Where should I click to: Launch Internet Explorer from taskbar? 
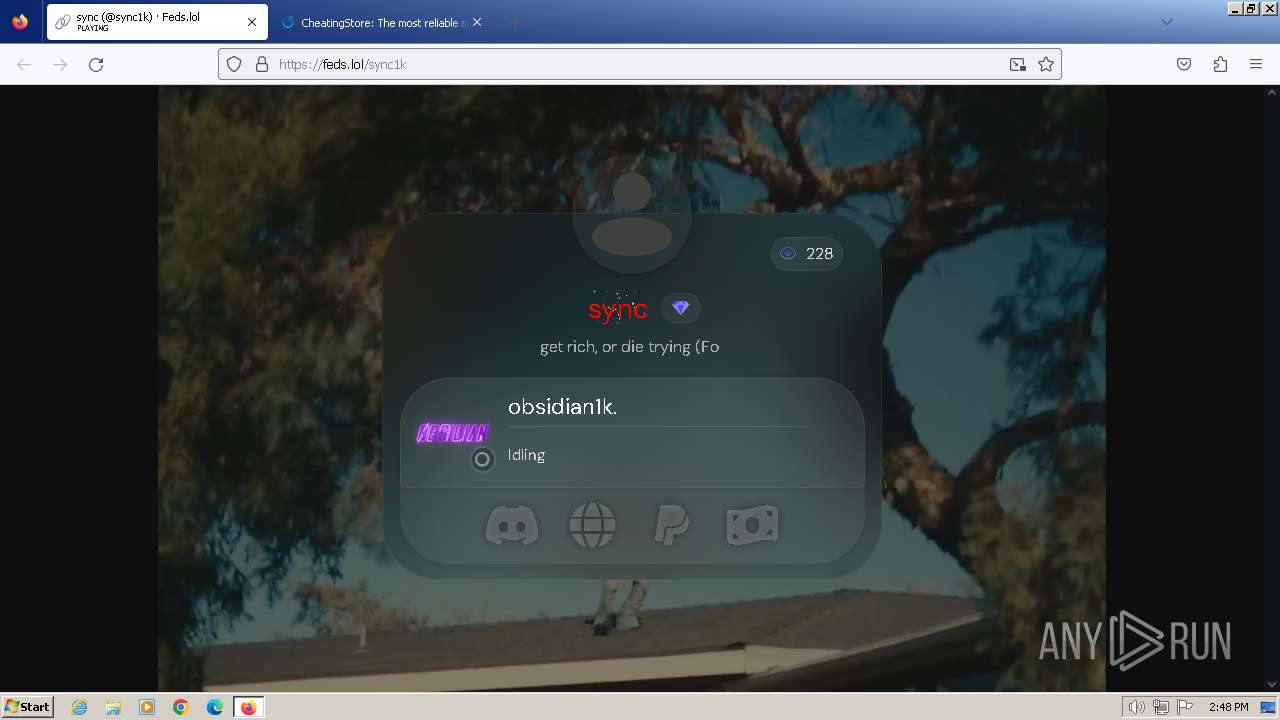(x=80, y=707)
